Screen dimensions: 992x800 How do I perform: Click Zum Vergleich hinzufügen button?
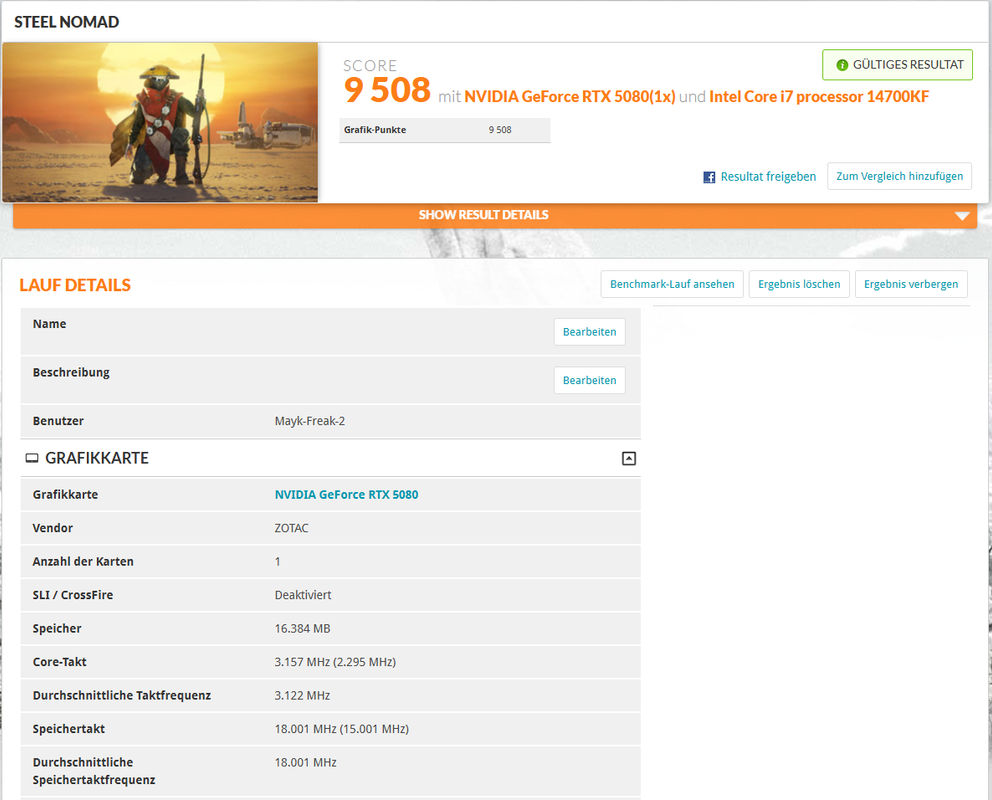tap(900, 176)
